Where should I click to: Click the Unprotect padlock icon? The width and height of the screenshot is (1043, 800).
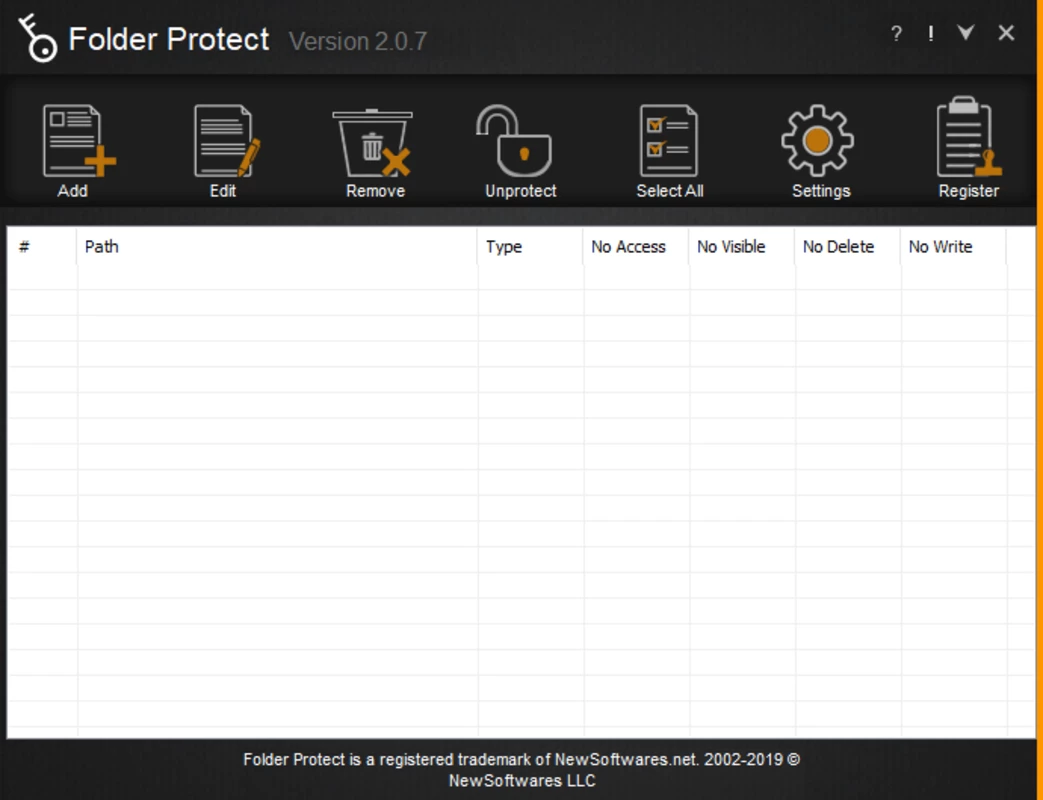(514, 141)
